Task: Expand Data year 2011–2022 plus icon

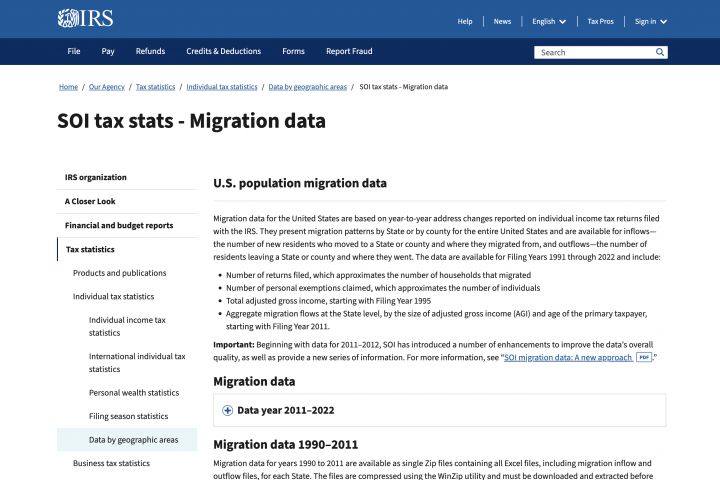Action: [227, 410]
